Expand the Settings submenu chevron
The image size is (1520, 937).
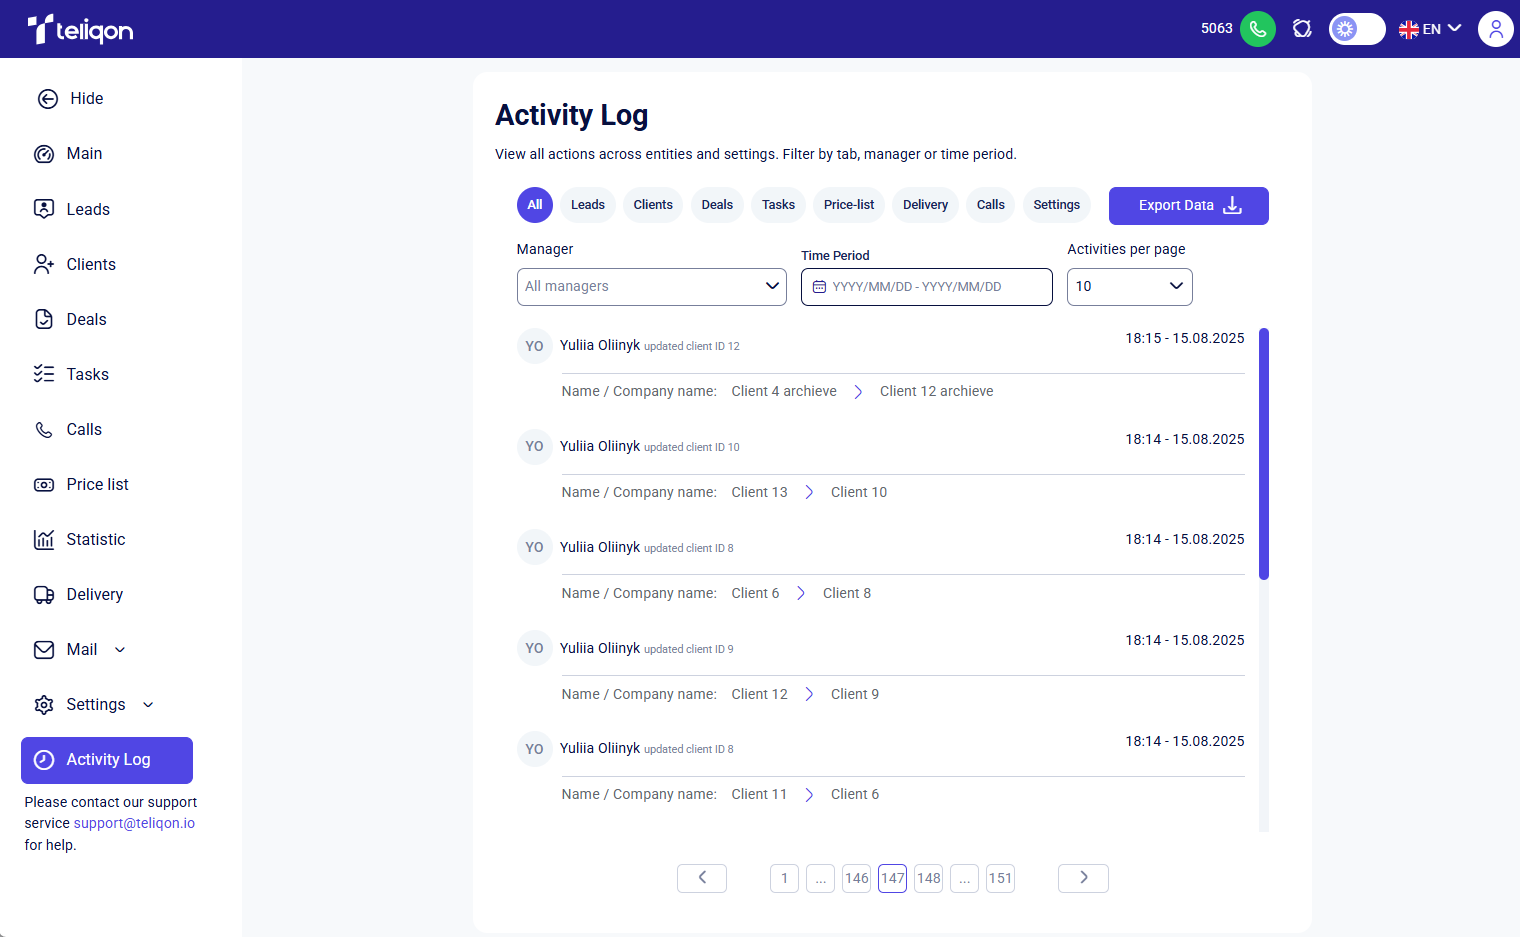(x=148, y=705)
